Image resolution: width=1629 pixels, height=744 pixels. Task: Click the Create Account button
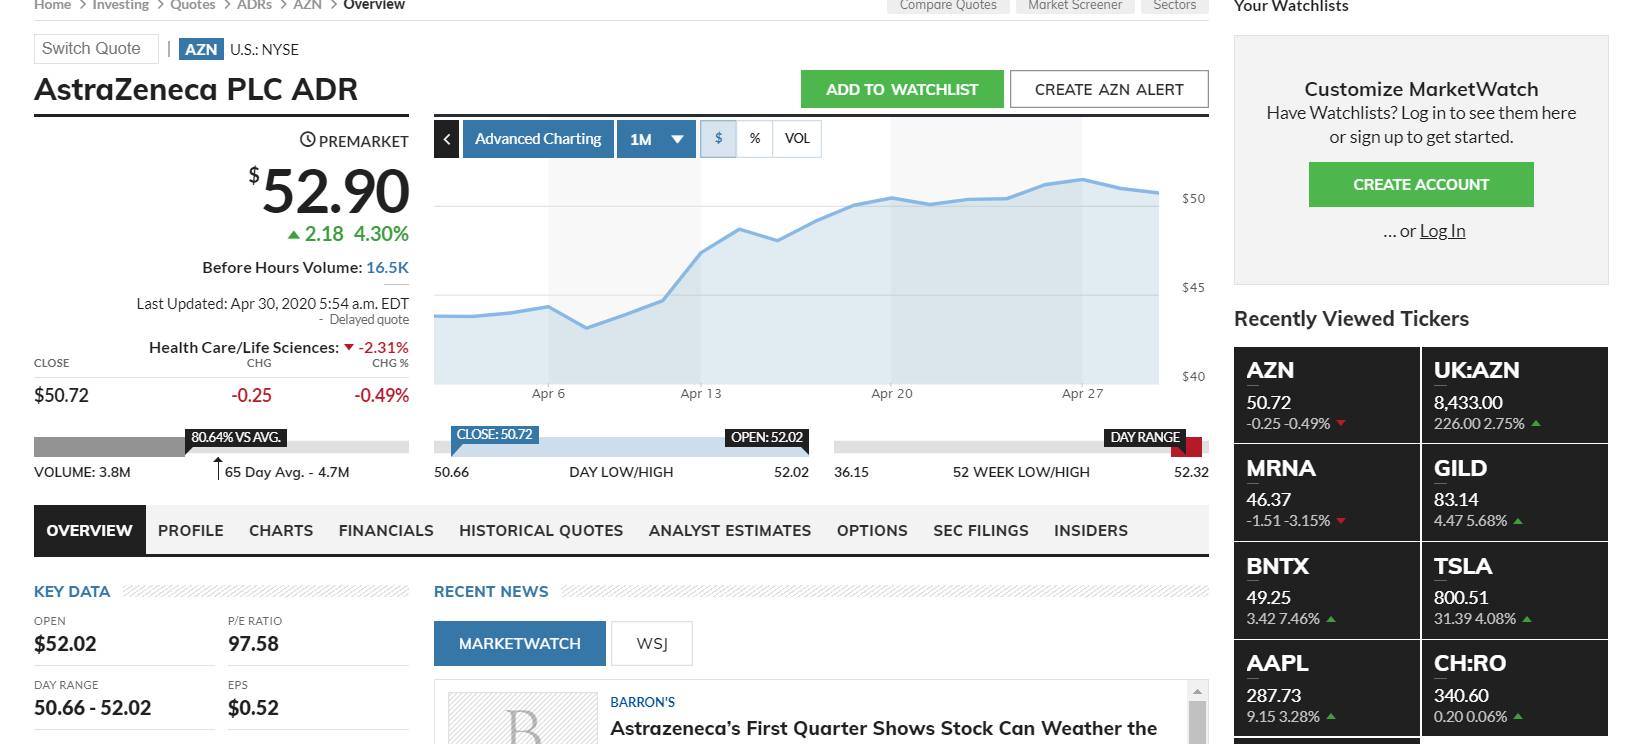[x=1421, y=184]
